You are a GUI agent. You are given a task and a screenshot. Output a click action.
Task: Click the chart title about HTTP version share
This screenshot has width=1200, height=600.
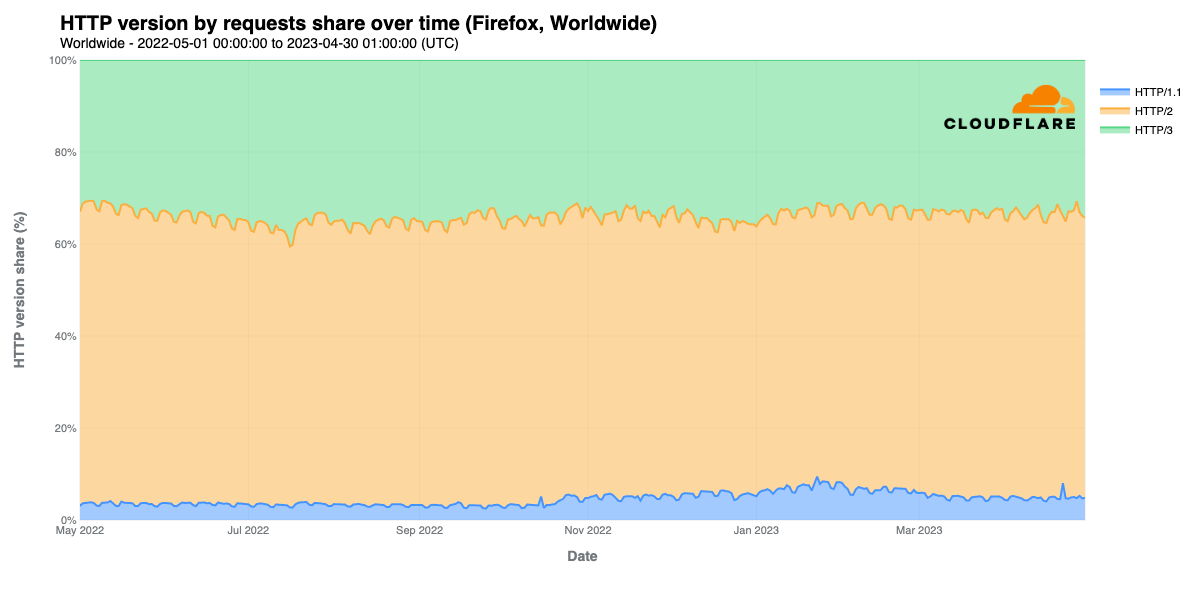(358, 23)
